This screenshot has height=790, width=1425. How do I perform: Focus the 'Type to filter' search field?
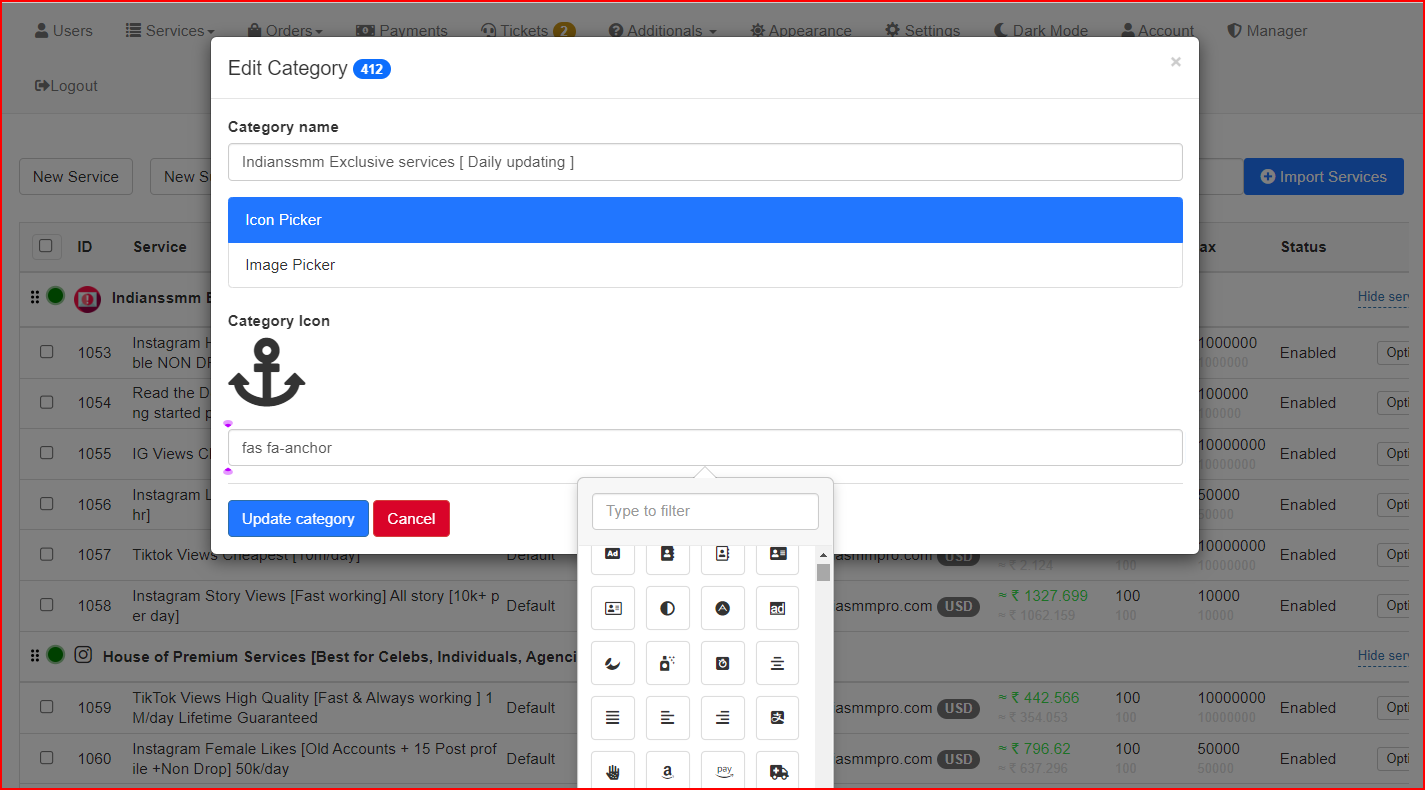pos(705,511)
